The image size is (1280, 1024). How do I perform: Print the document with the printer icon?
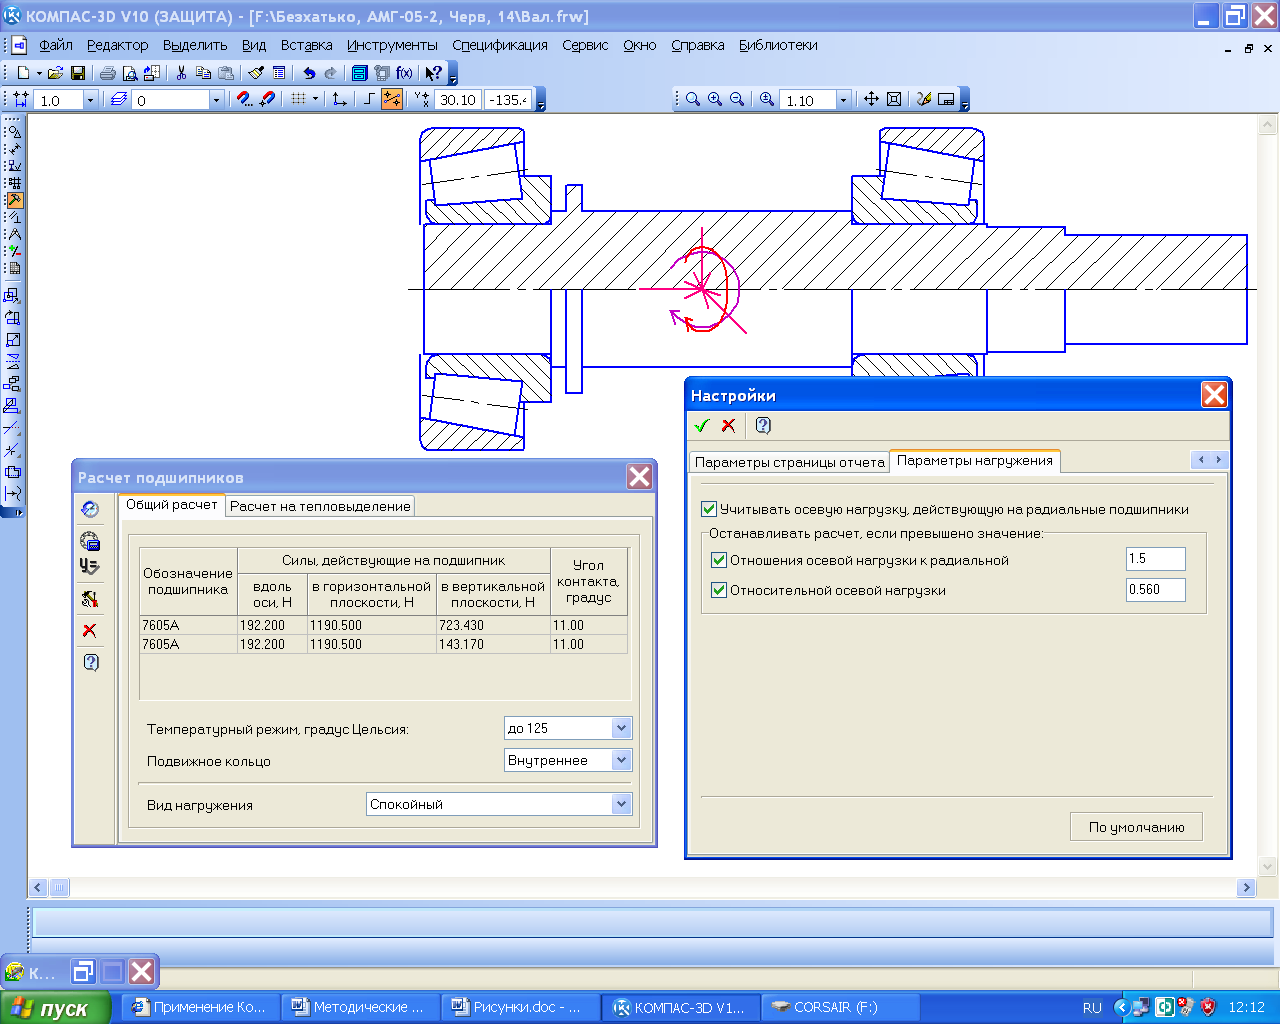click(x=108, y=73)
